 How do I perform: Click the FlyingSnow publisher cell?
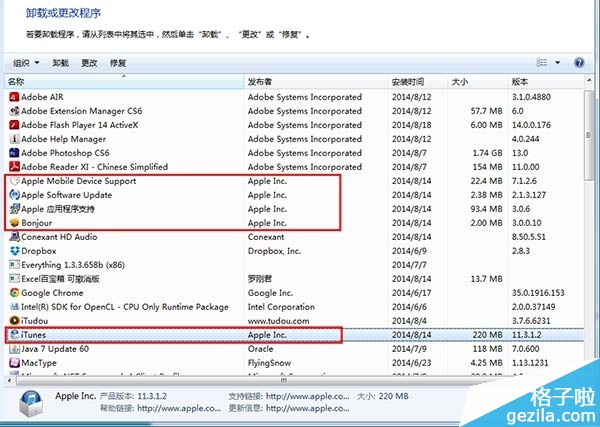[x=269, y=363]
